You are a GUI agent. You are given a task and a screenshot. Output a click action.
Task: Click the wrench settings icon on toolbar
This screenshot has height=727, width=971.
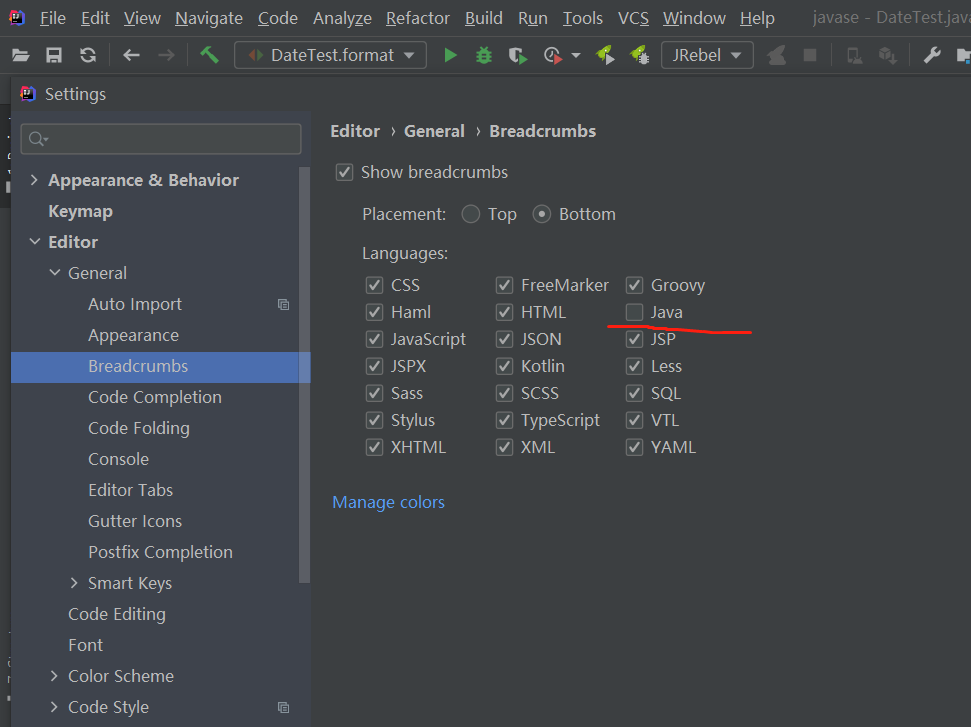[x=932, y=55]
